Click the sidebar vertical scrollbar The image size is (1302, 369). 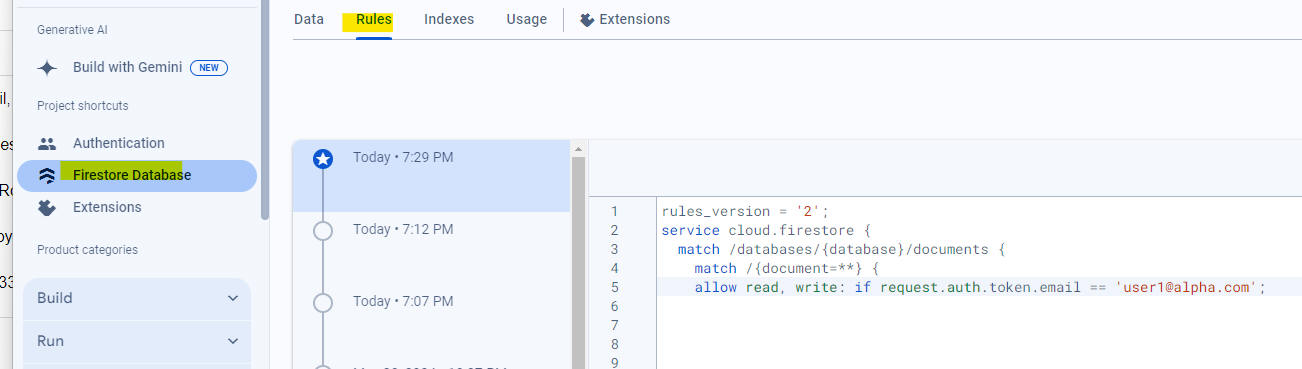coord(264,110)
